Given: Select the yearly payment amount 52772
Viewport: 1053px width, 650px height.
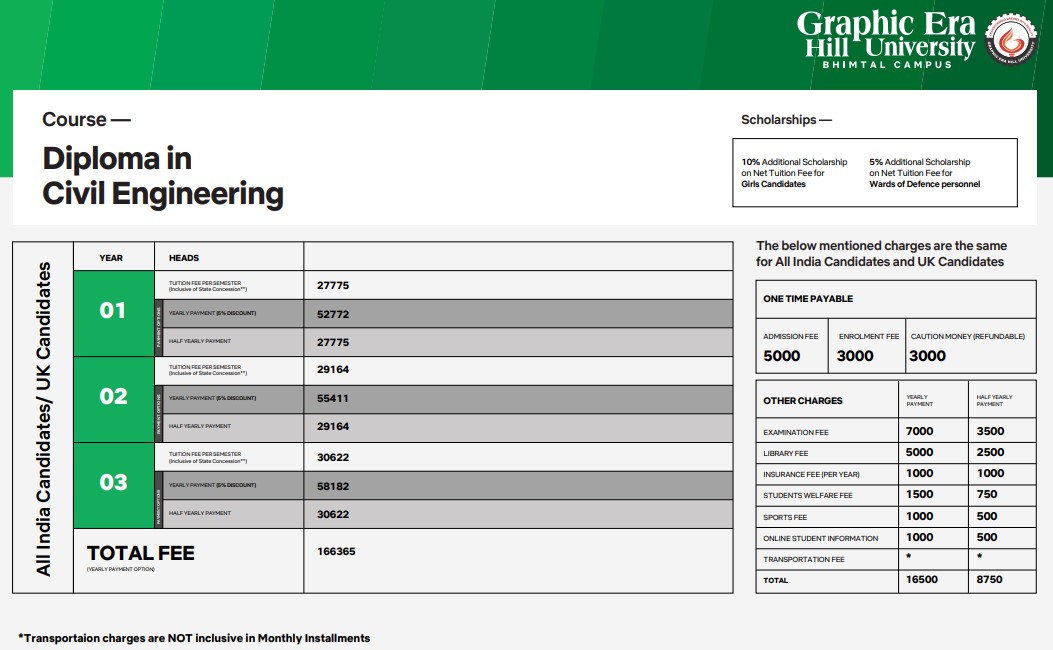Looking at the screenshot, I should pyautogui.click(x=333, y=314).
